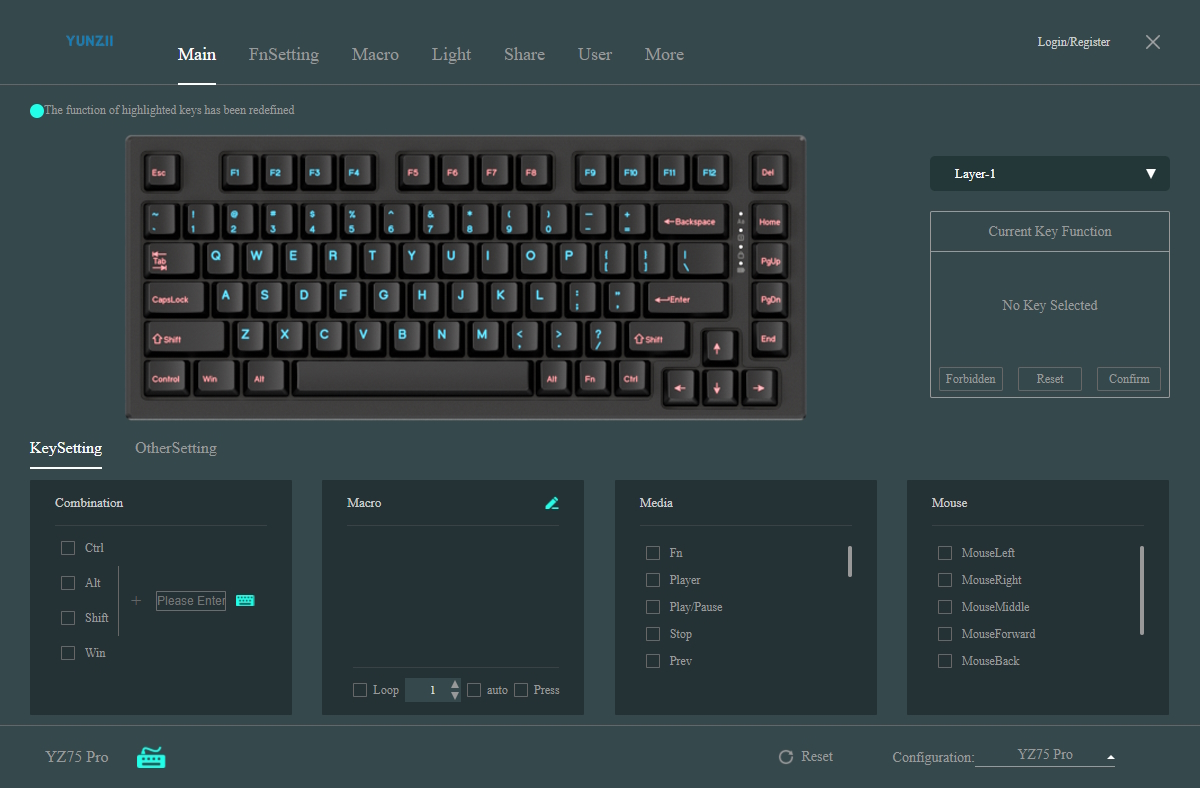Check the MouseLeft option

pyautogui.click(x=945, y=553)
